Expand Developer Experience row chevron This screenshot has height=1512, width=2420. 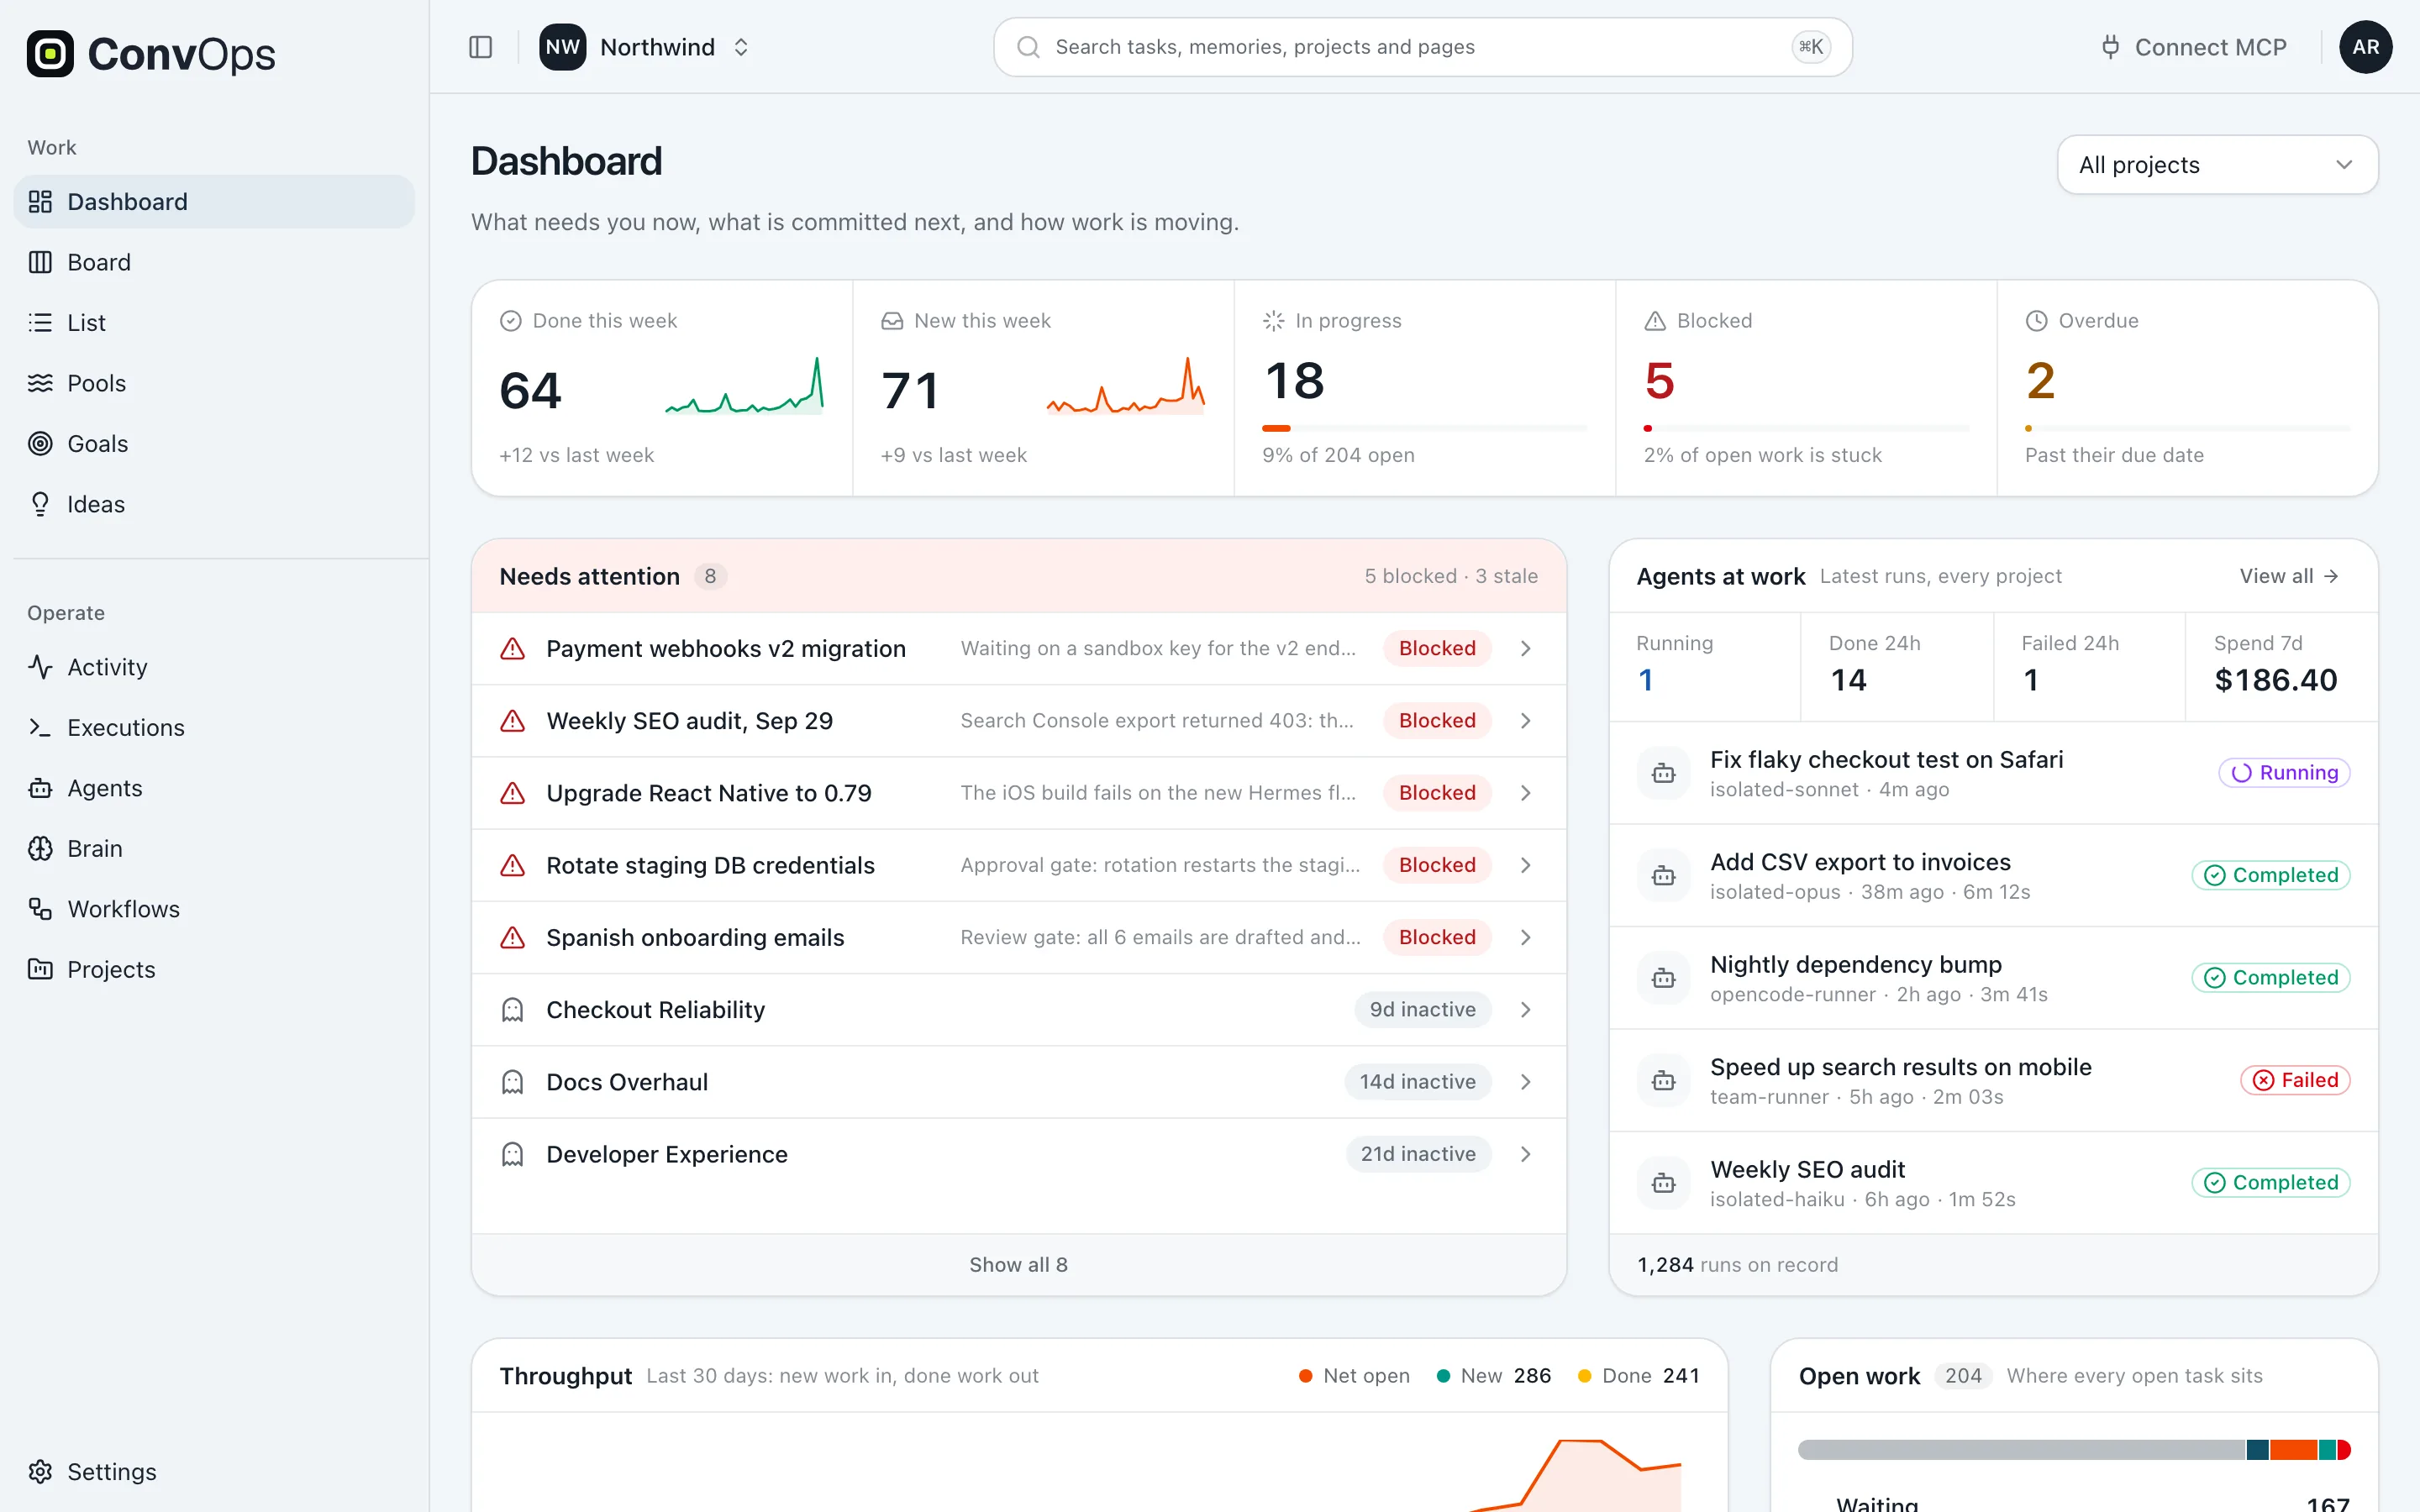coord(1525,1154)
